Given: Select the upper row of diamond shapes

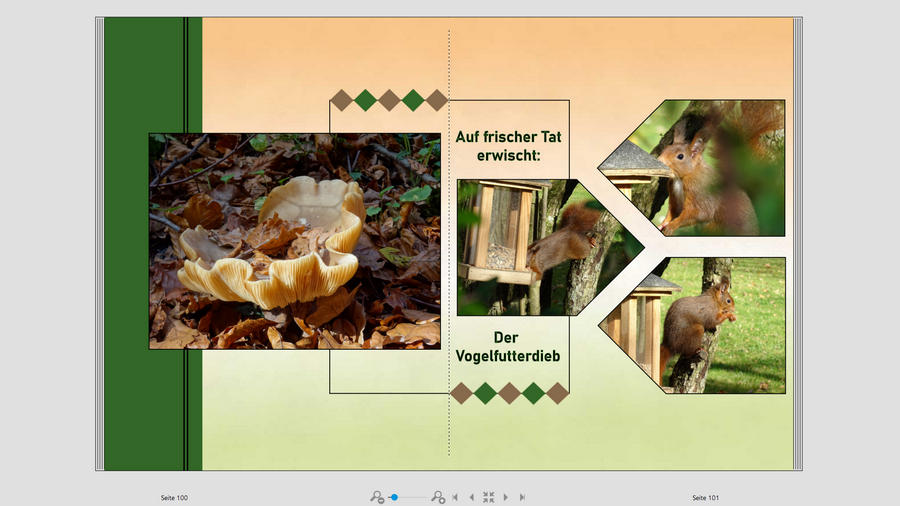Looking at the screenshot, I should point(388,100).
